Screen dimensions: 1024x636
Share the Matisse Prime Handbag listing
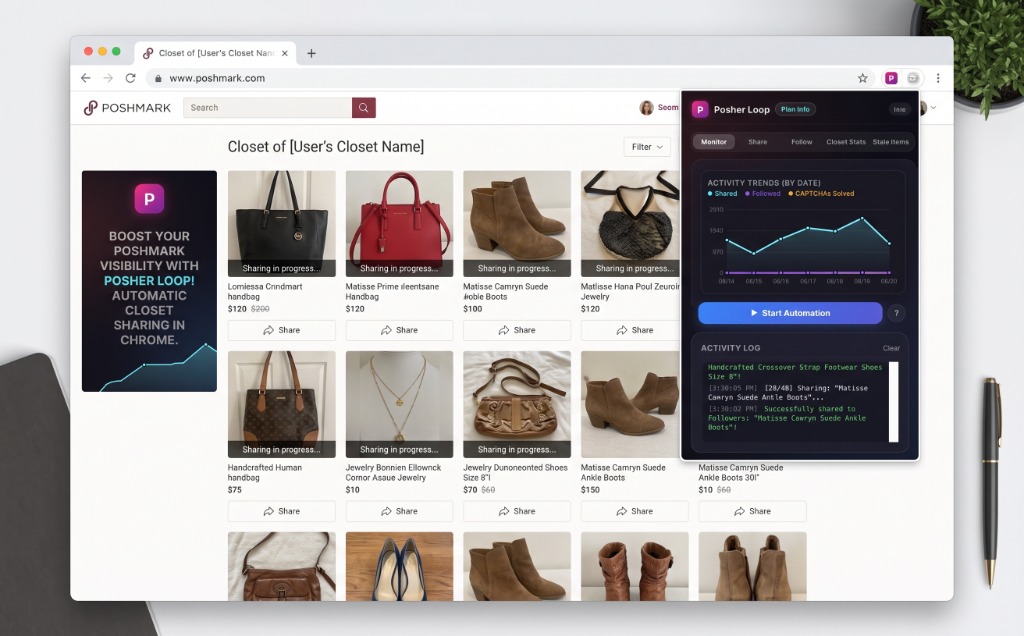tap(399, 330)
